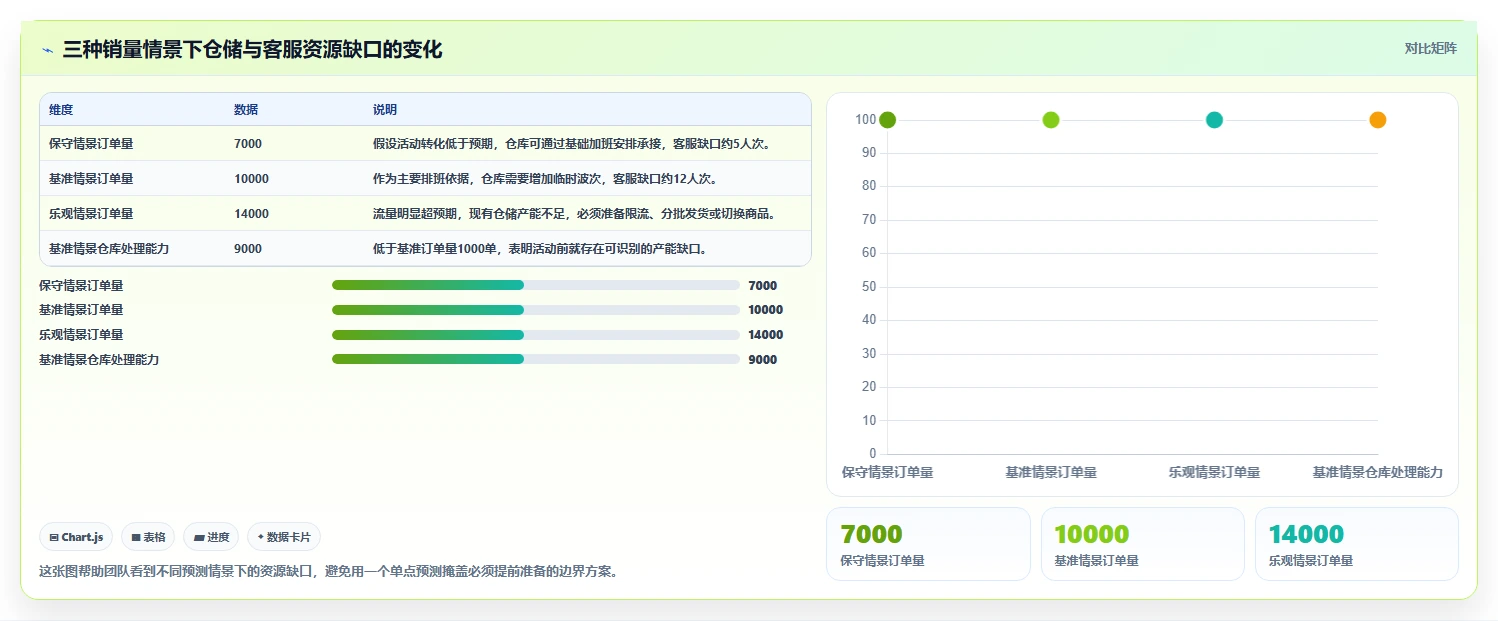Viewport: 1498px width, 621px height.
Task: Click the 基准情景仓库处理能力 x-axis label
Action: (x=1378, y=472)
